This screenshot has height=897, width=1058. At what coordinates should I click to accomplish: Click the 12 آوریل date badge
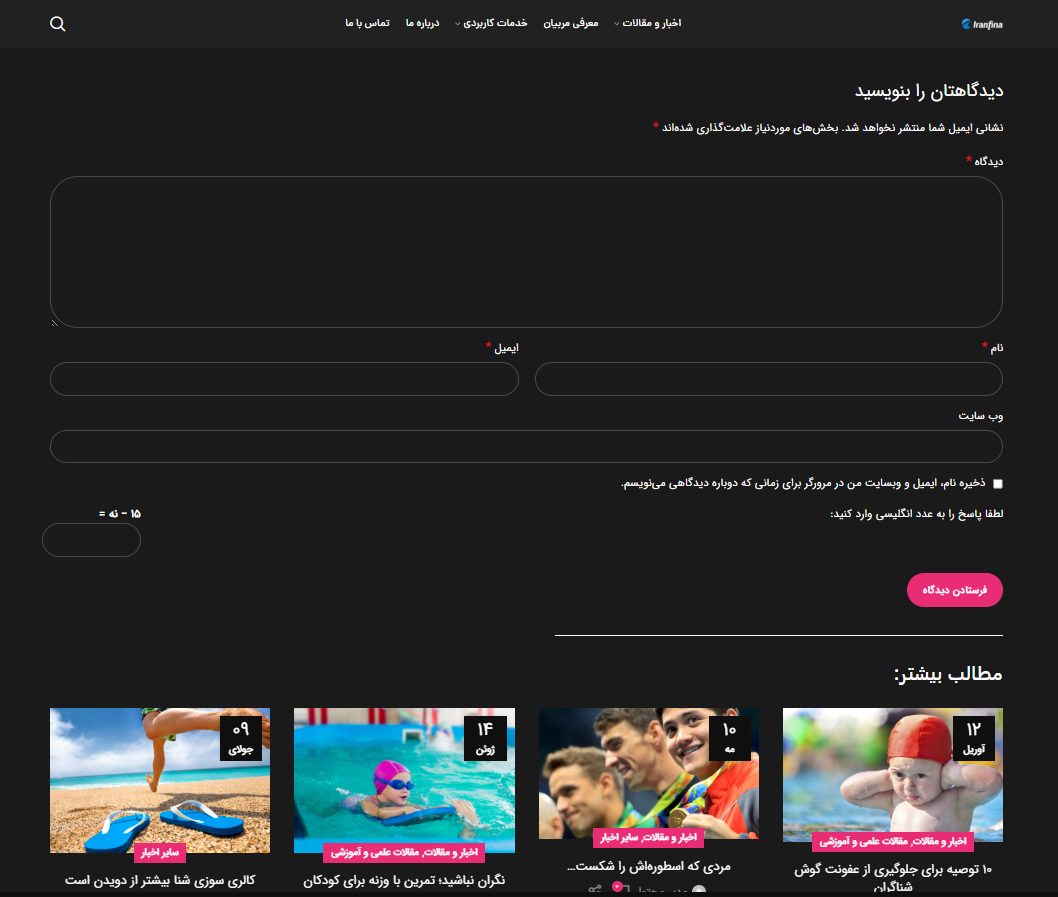pyautogui.click(x=974, y=738)
